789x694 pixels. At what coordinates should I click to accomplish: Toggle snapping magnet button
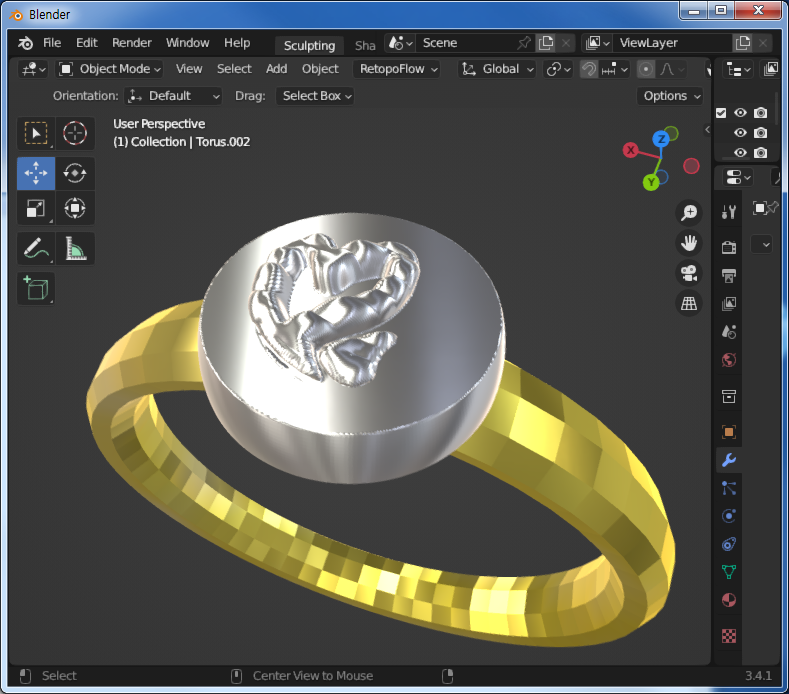click(x=589, y=69)
